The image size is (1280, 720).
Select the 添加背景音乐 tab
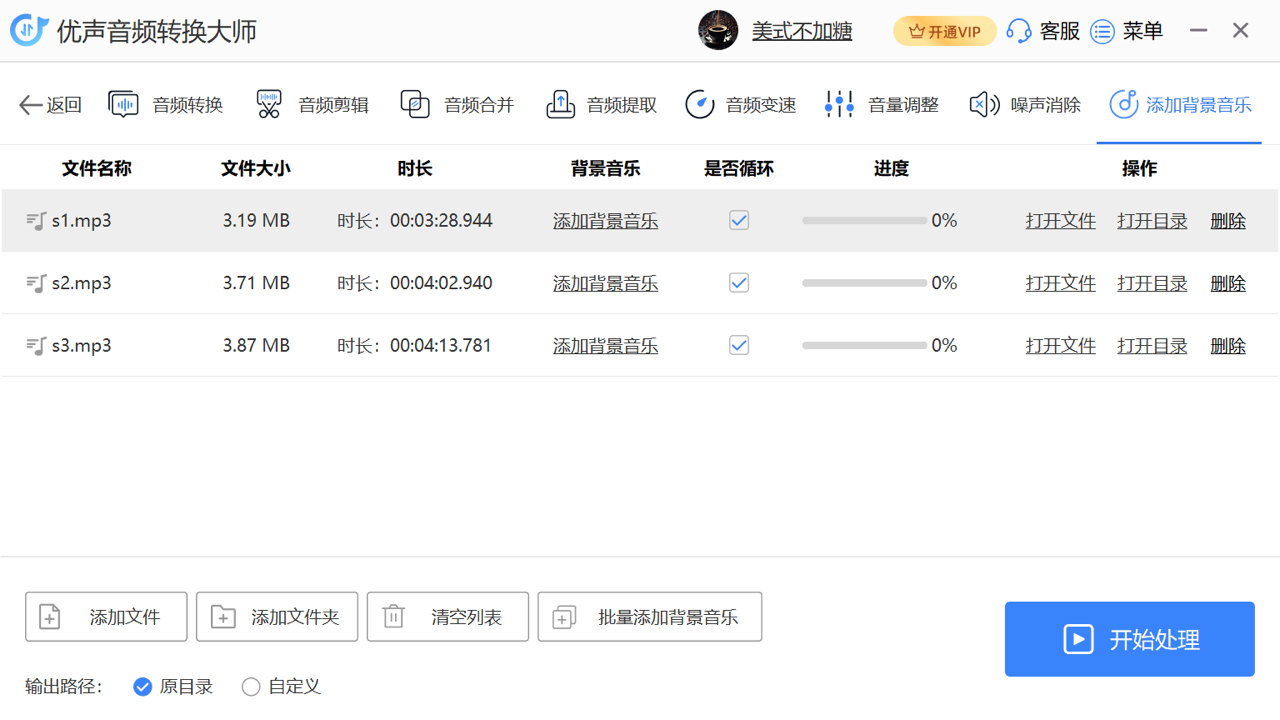[1180, 105]
